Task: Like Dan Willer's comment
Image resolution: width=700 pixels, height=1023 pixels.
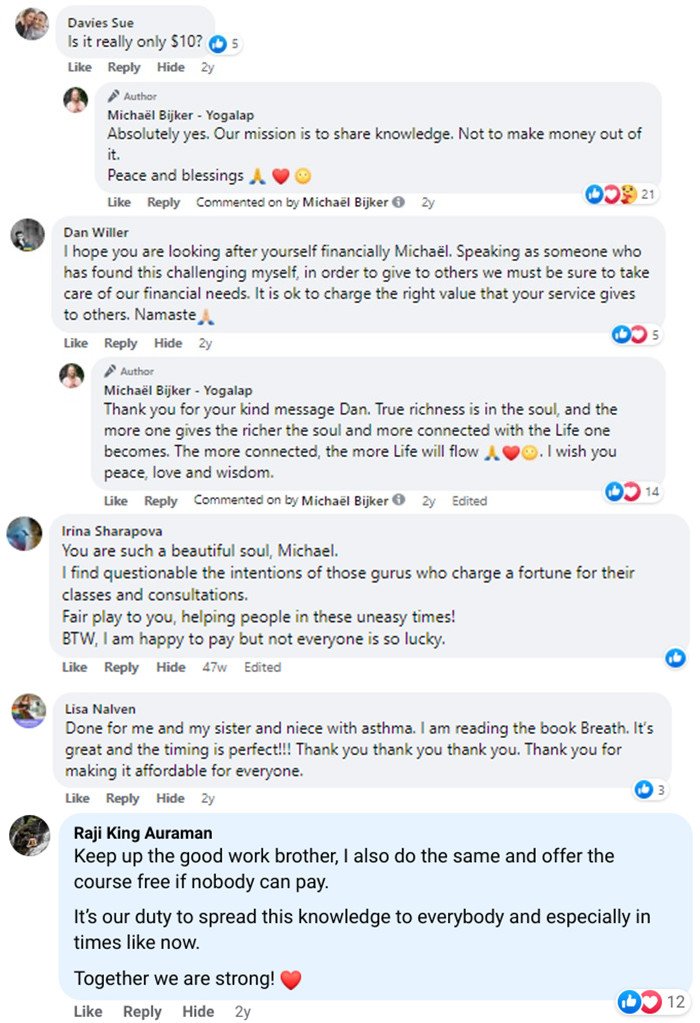Action: (x=76, y=343)
